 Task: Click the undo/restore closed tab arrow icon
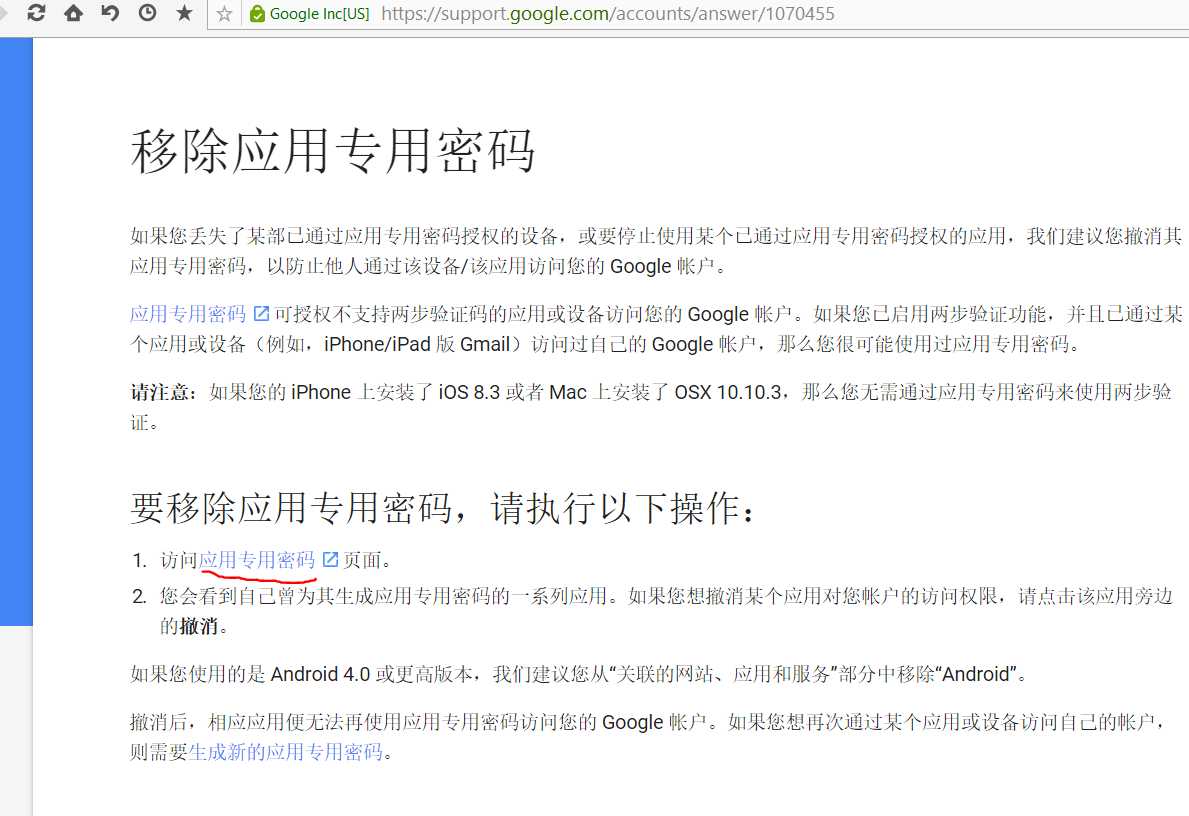pos(110,13)
